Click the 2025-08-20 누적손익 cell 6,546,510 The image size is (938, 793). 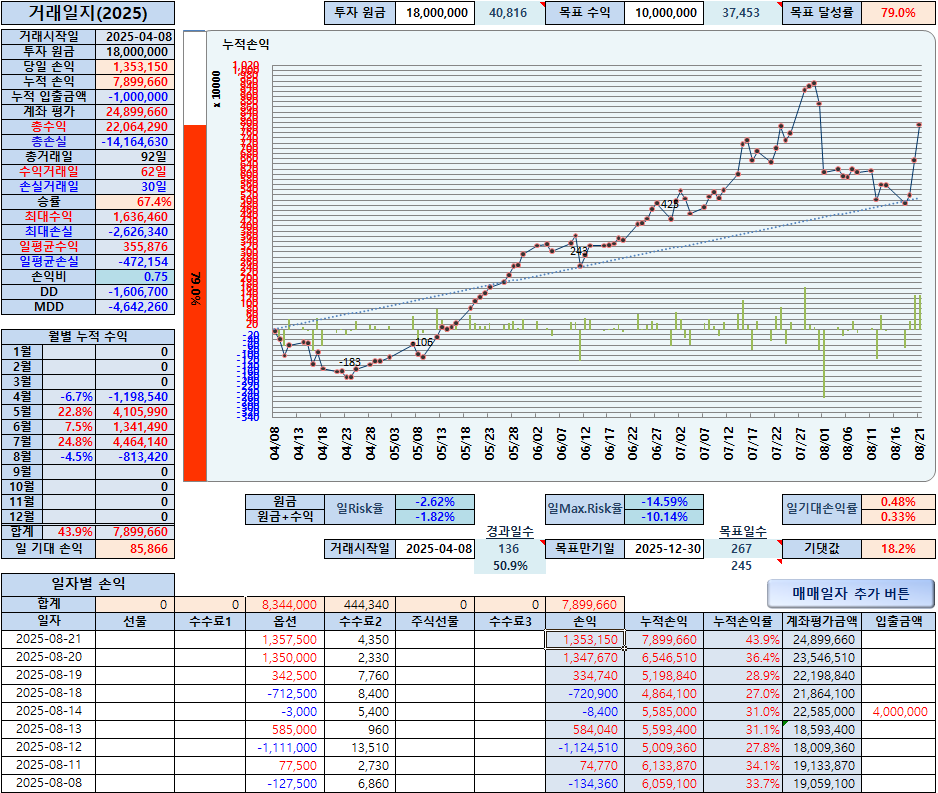tap(664, 657)
